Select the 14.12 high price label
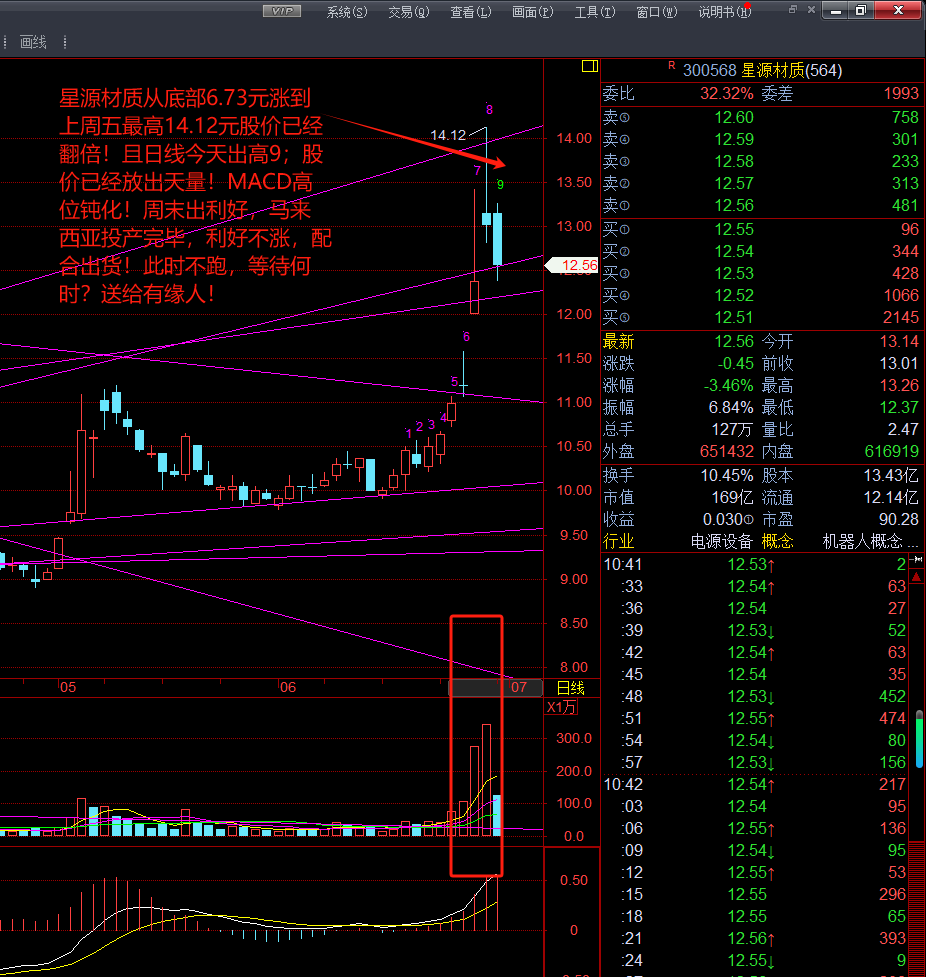 coord(448,135)
